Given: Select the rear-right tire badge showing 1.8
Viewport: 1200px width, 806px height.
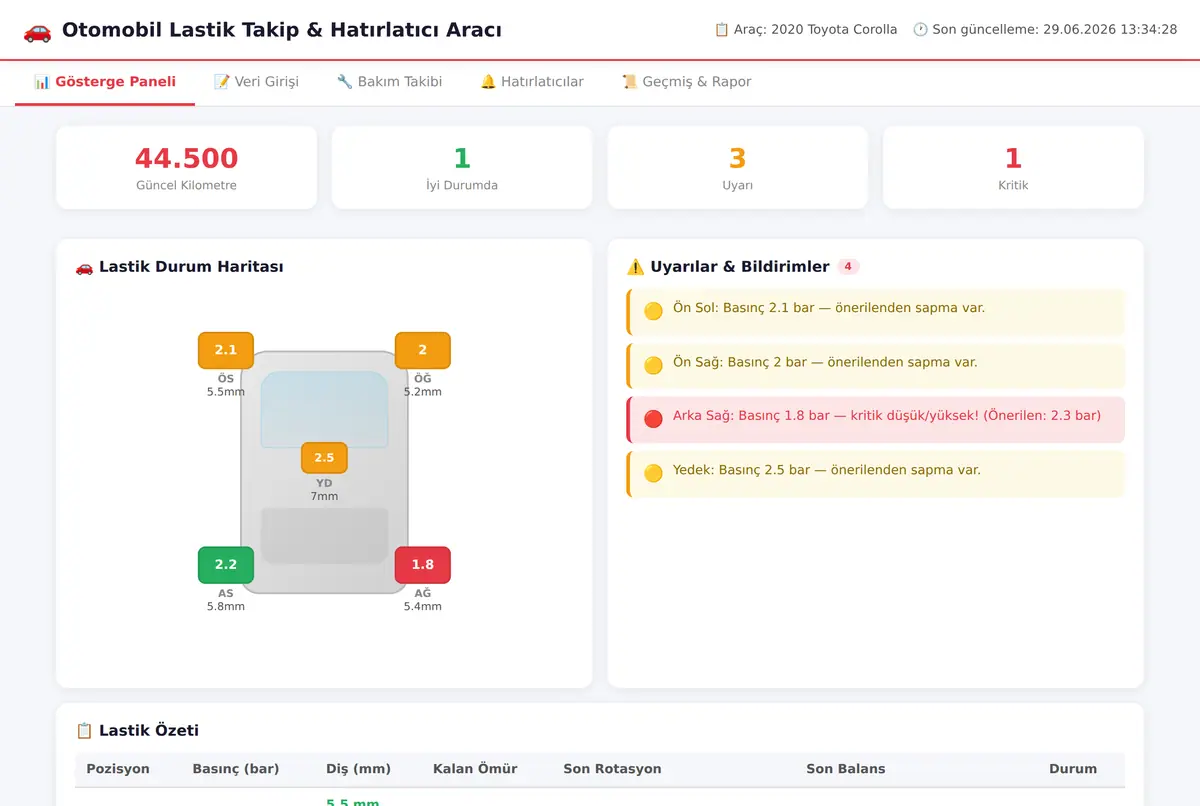Looking at the screenshot, I should 422,565.
